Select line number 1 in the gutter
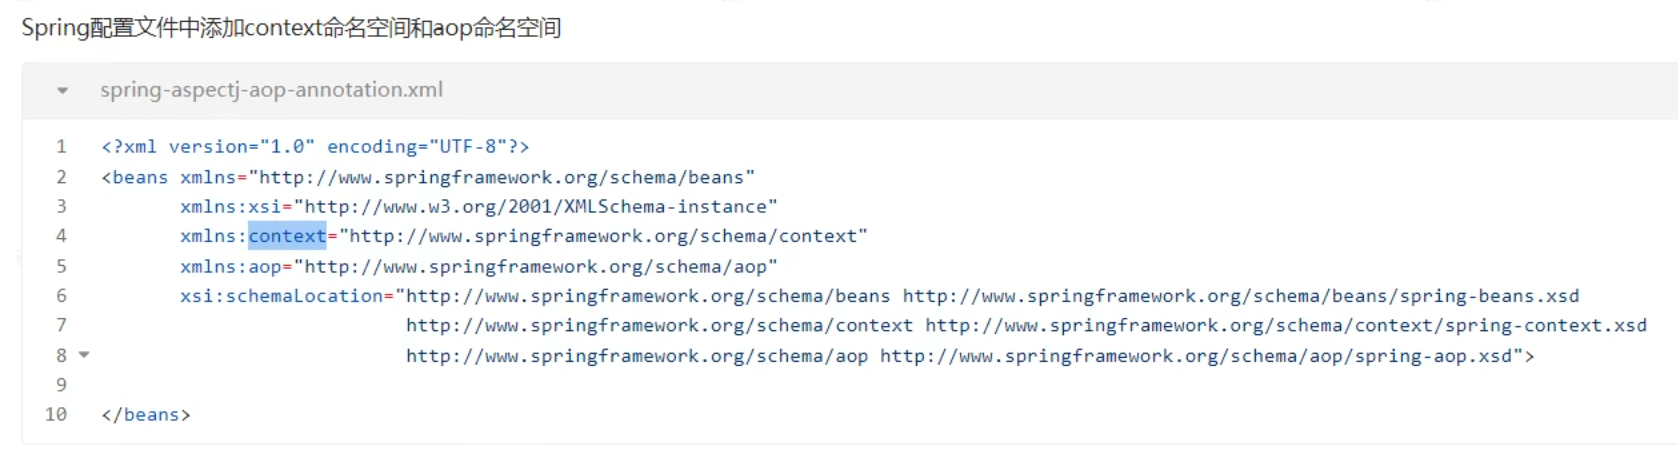 [61, 147]
